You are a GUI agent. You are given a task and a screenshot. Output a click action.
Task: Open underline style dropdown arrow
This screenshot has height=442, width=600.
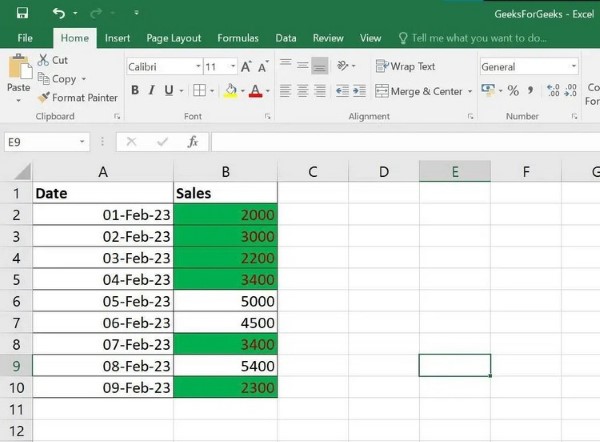coord(181,91)
